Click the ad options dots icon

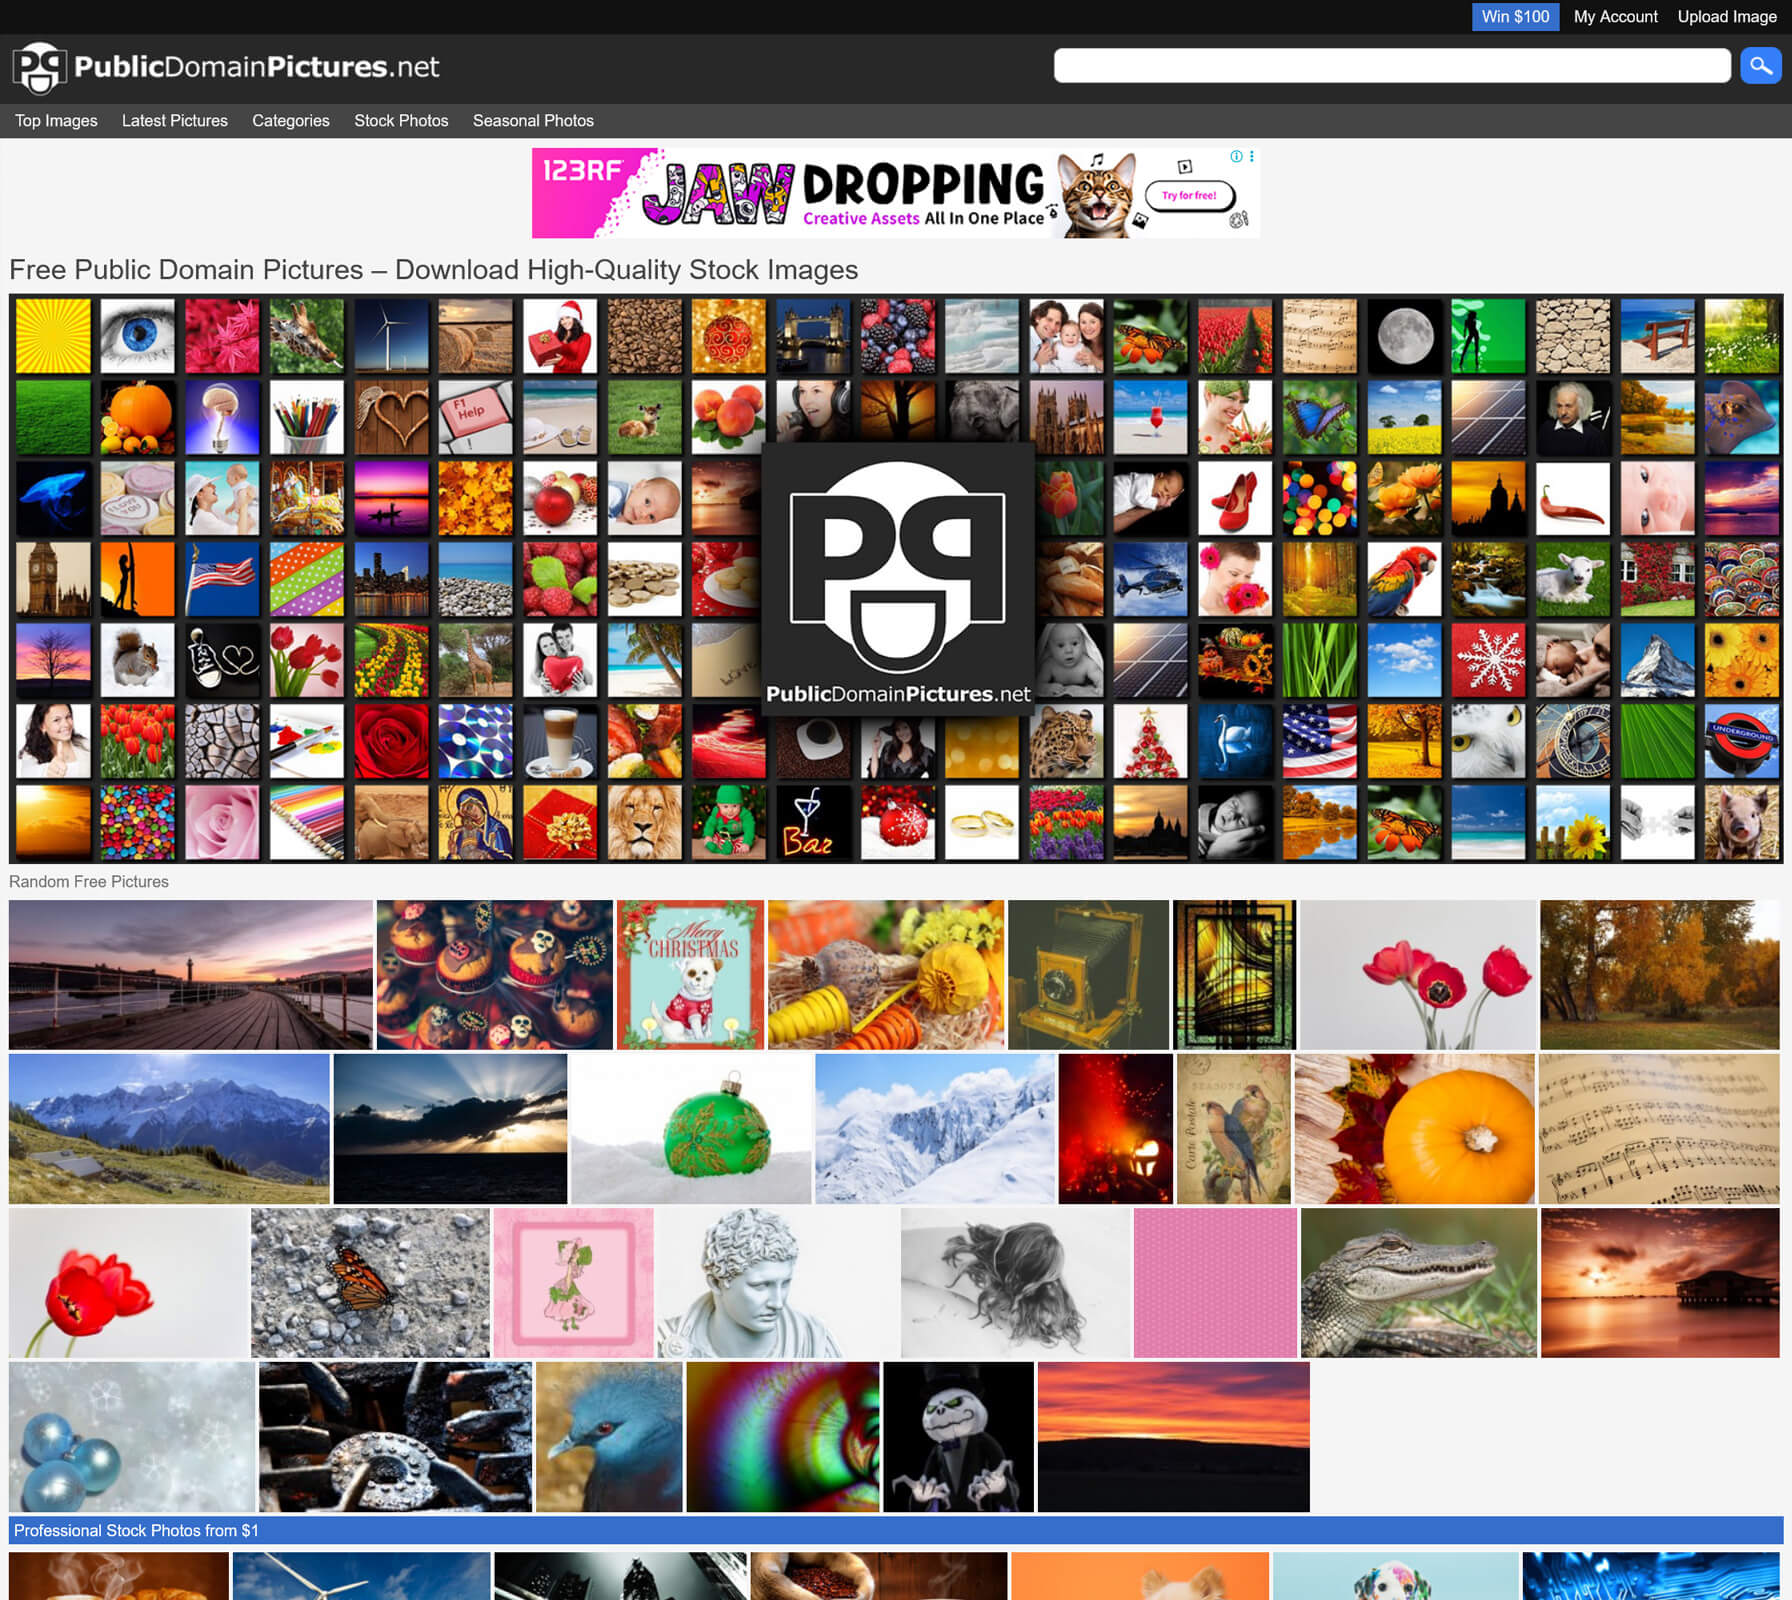pos(1251,156)
